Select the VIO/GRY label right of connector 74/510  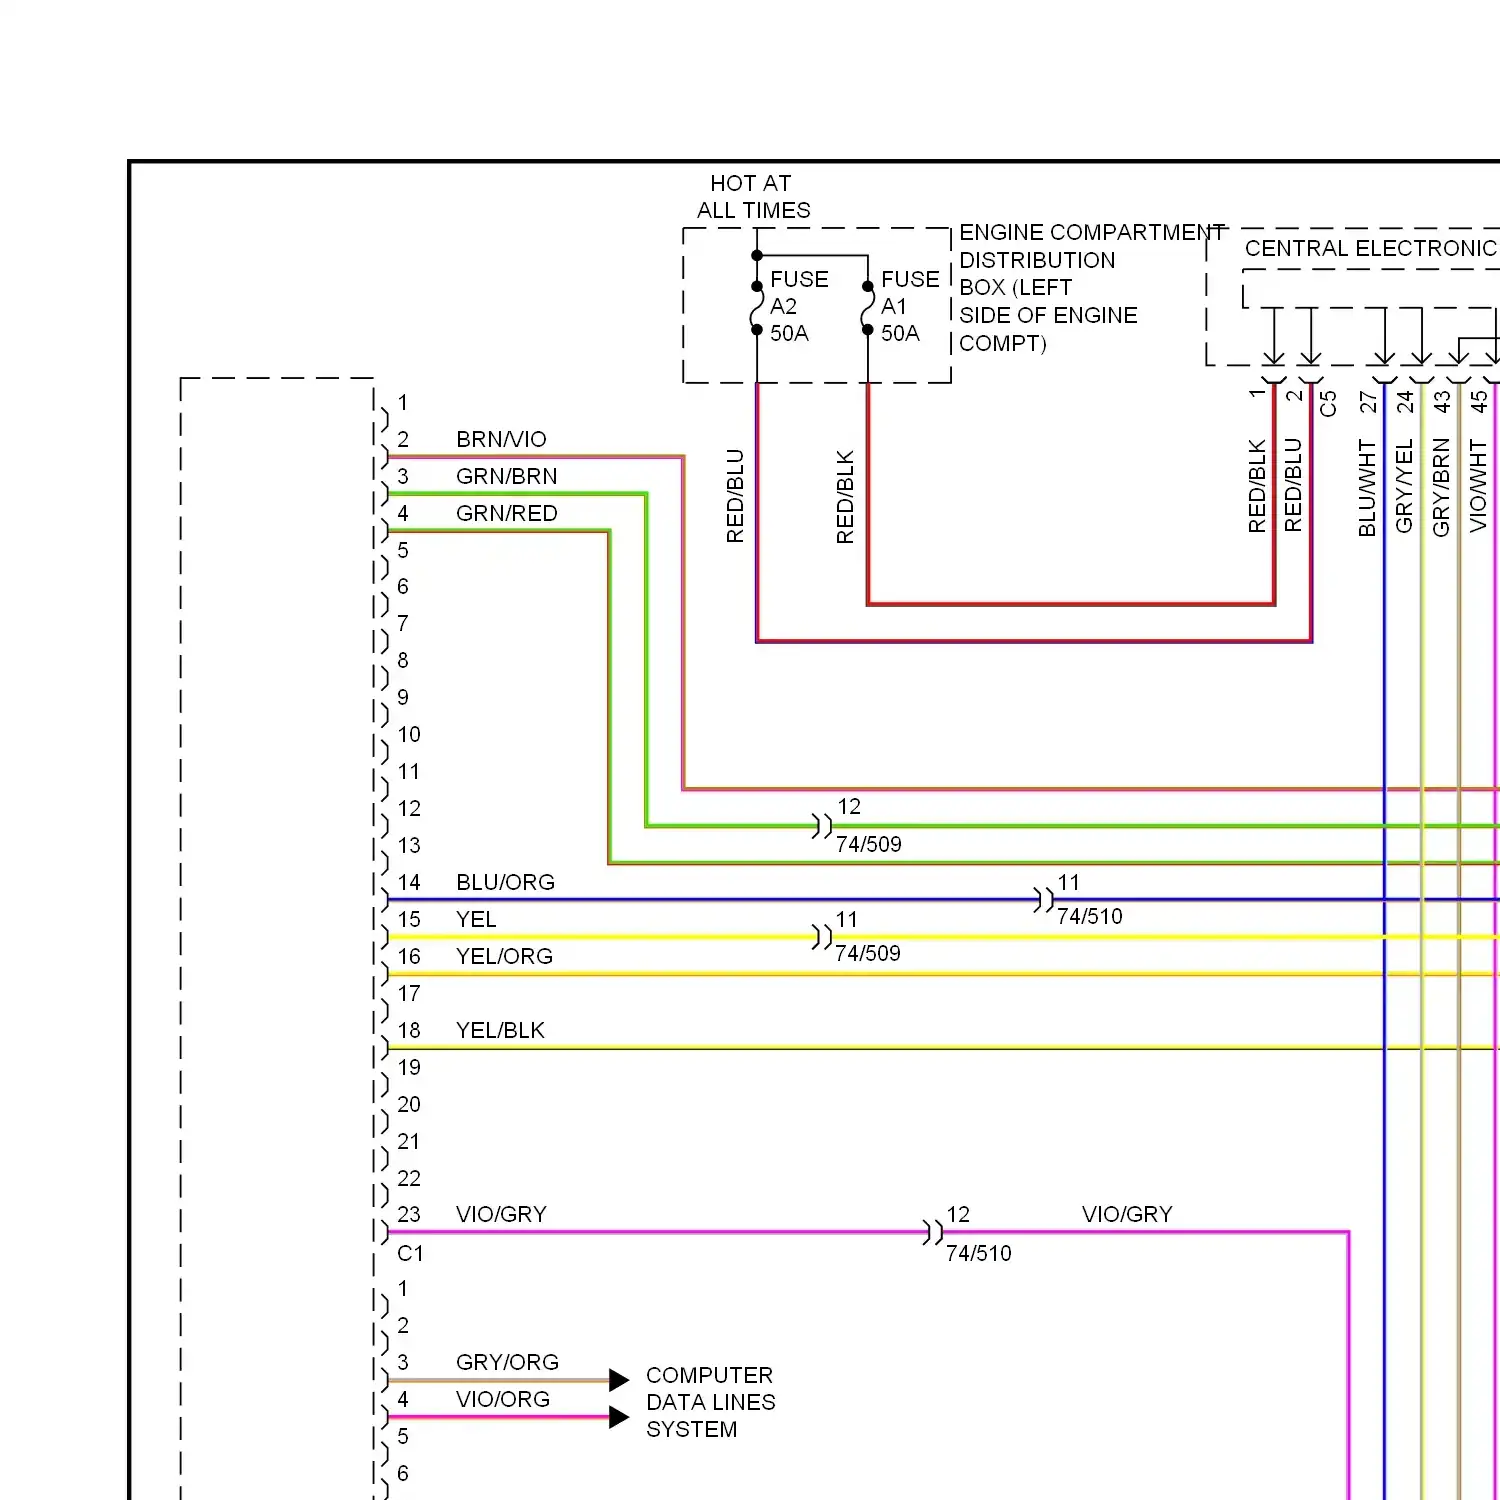[x=1127, y=1214]
